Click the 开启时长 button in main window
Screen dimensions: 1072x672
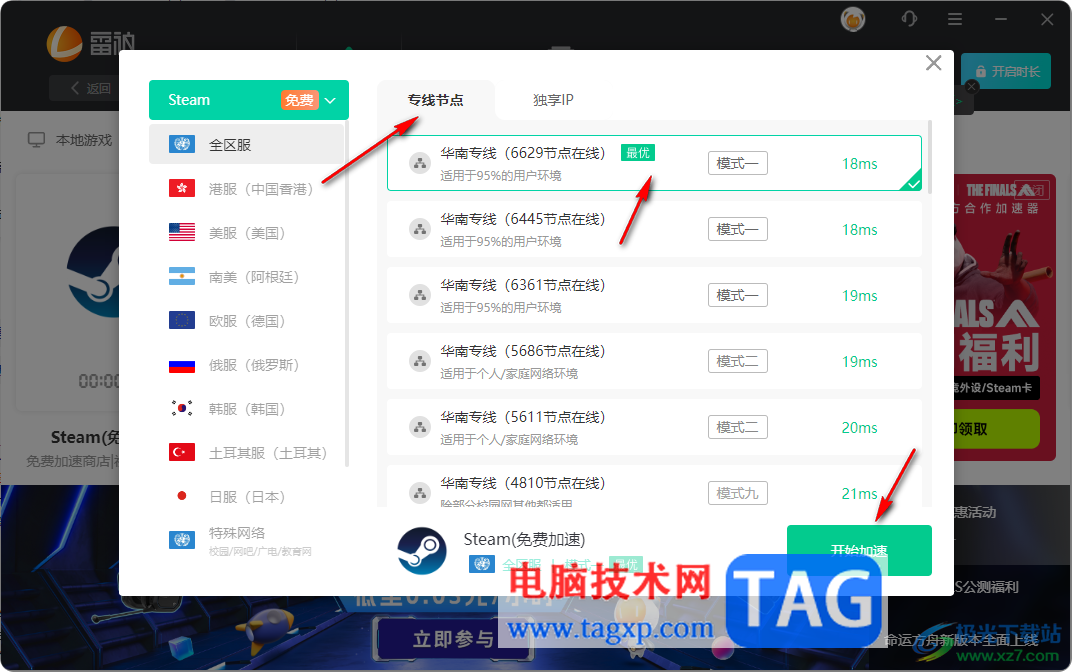(x=1006, y=71)
